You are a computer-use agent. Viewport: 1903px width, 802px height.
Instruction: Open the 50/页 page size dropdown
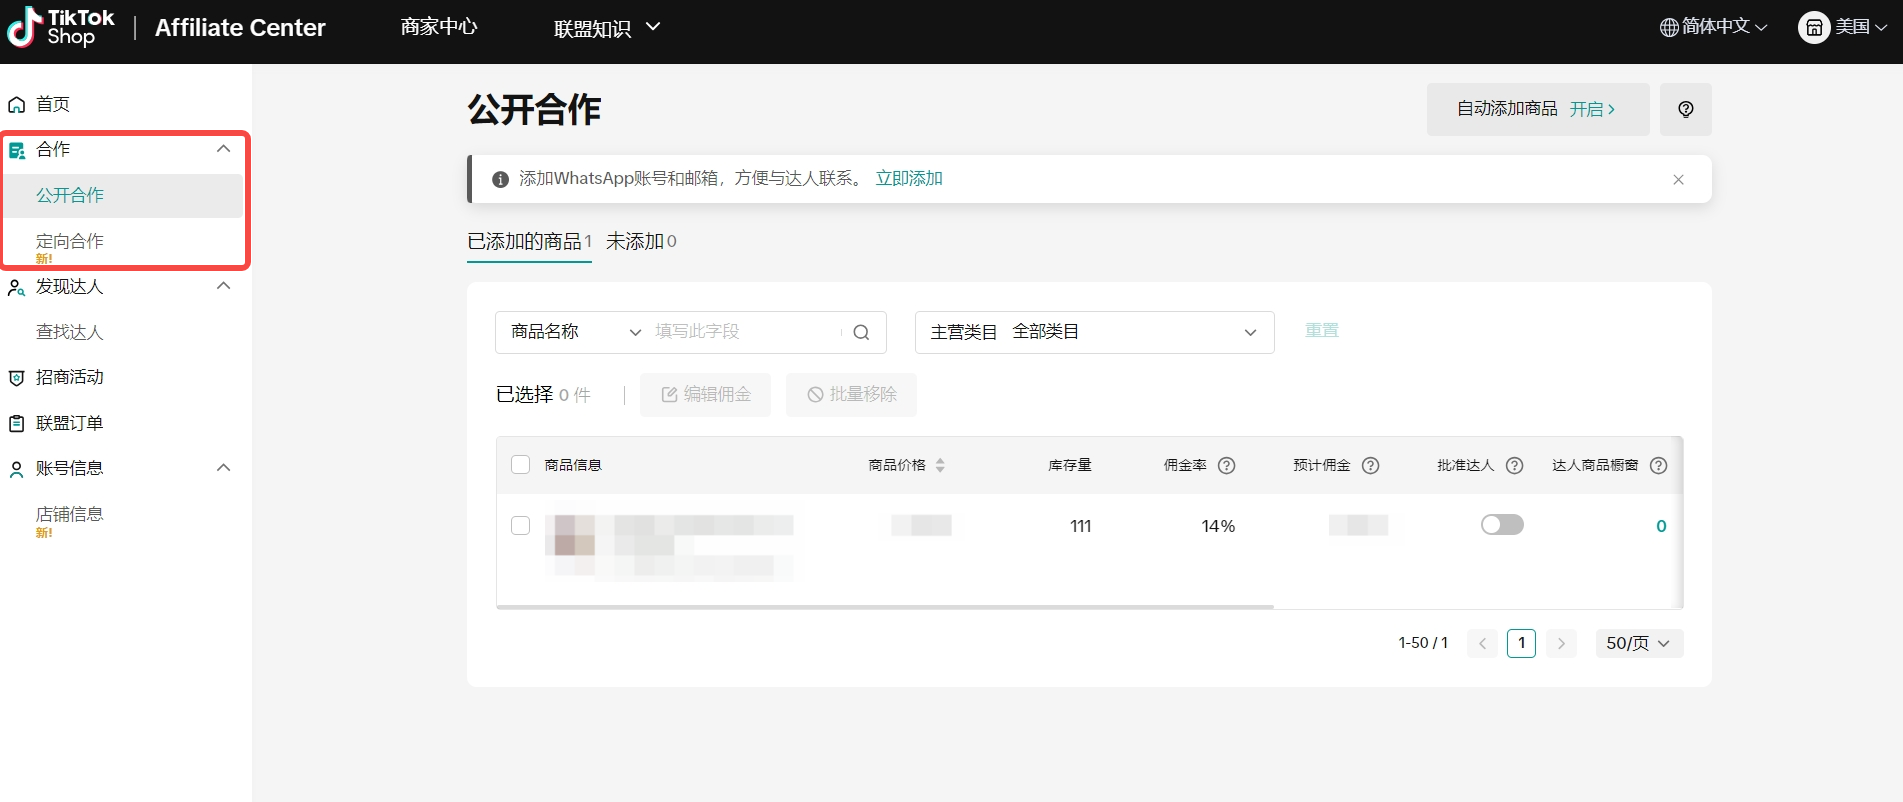tap(1638, 643)
